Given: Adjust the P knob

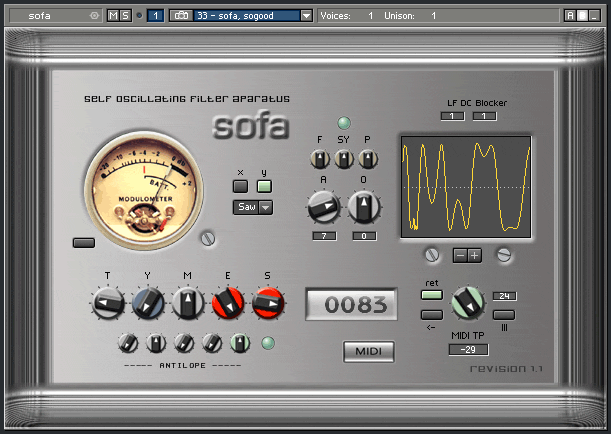Looking at the screenshot, I should 368,159.
